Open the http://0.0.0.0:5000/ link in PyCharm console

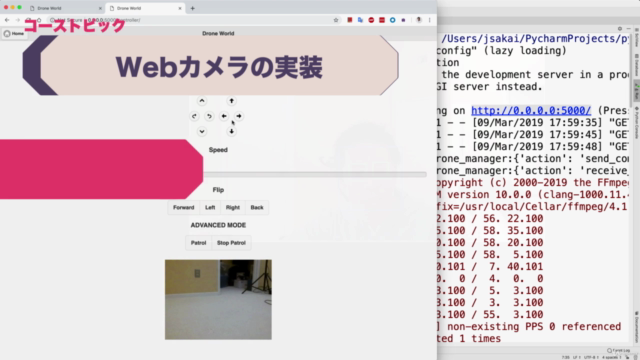coord(531,111)
